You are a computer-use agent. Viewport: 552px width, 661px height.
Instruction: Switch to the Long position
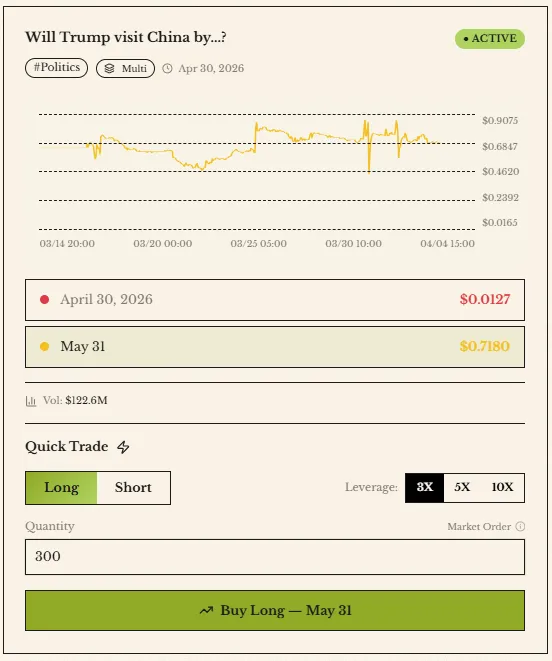tap(62, 488)
